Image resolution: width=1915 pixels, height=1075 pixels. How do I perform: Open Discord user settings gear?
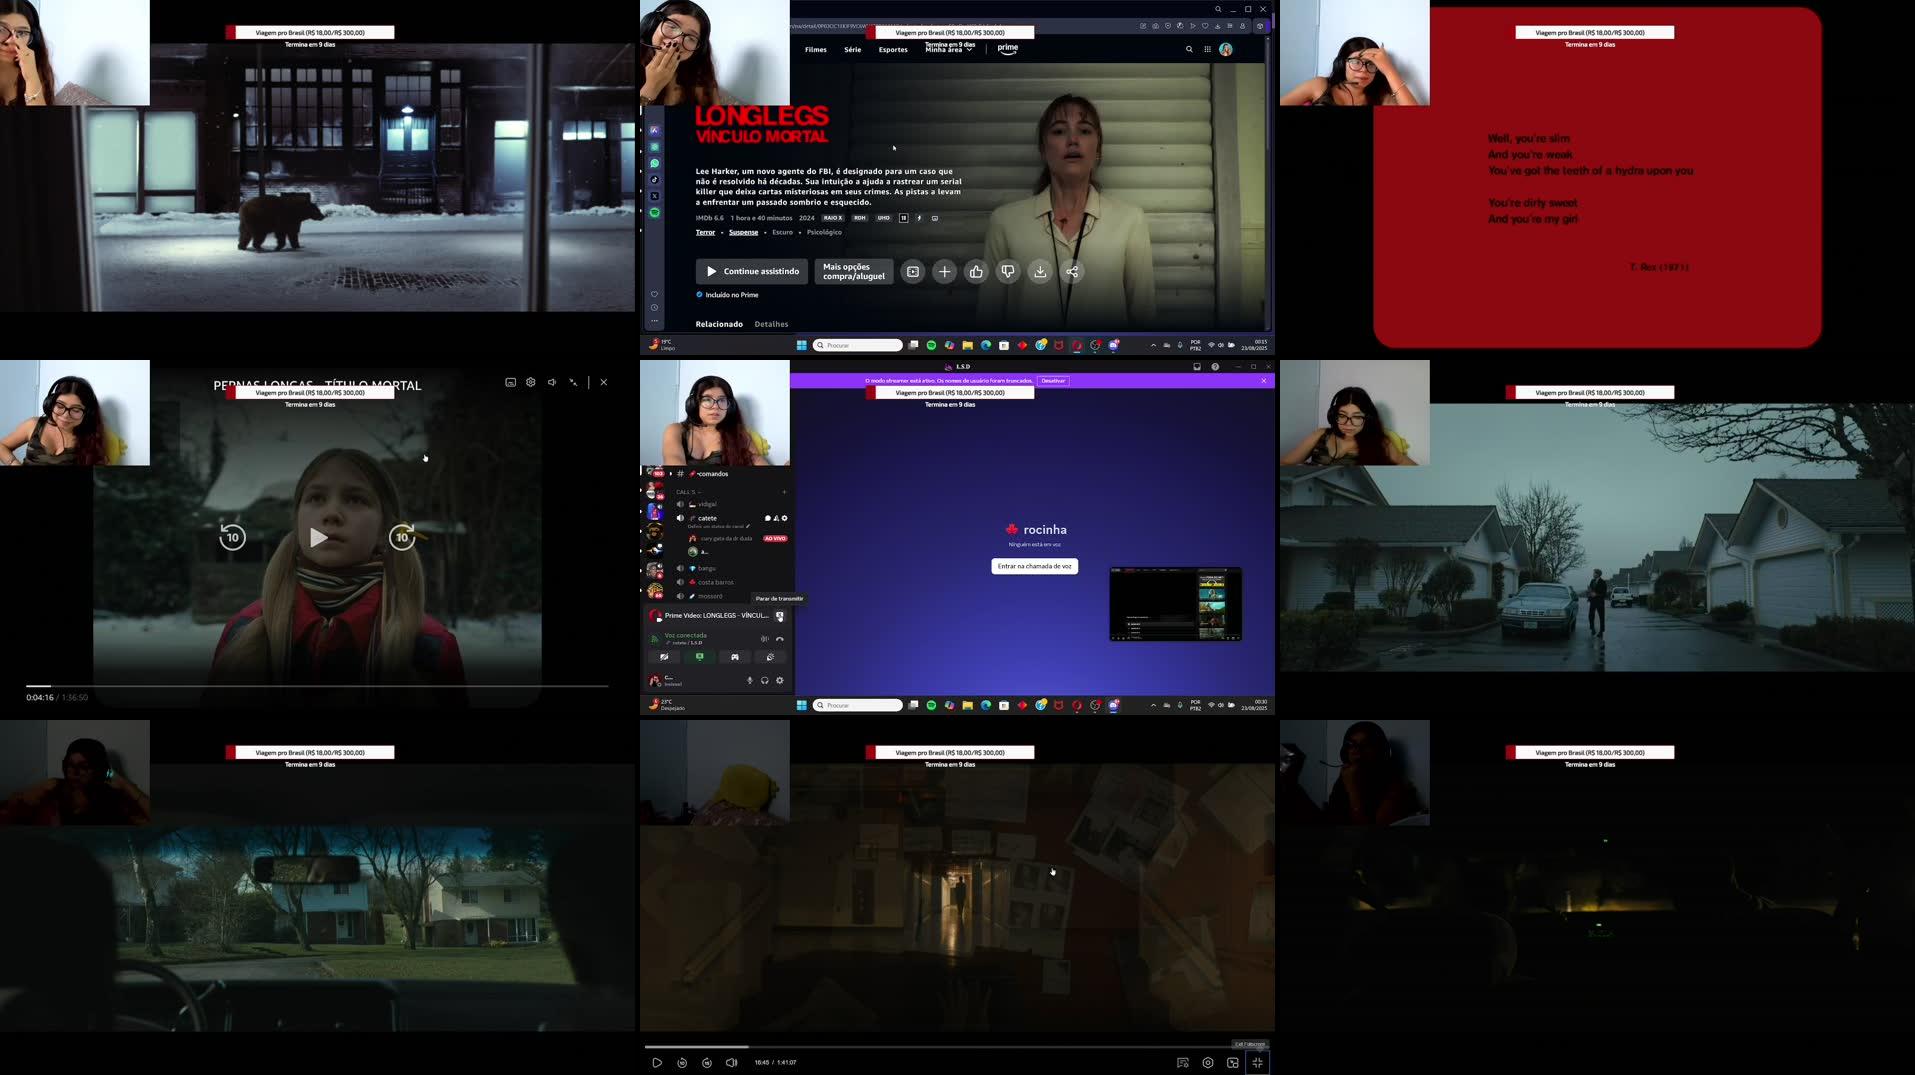[x=780, y=680]
